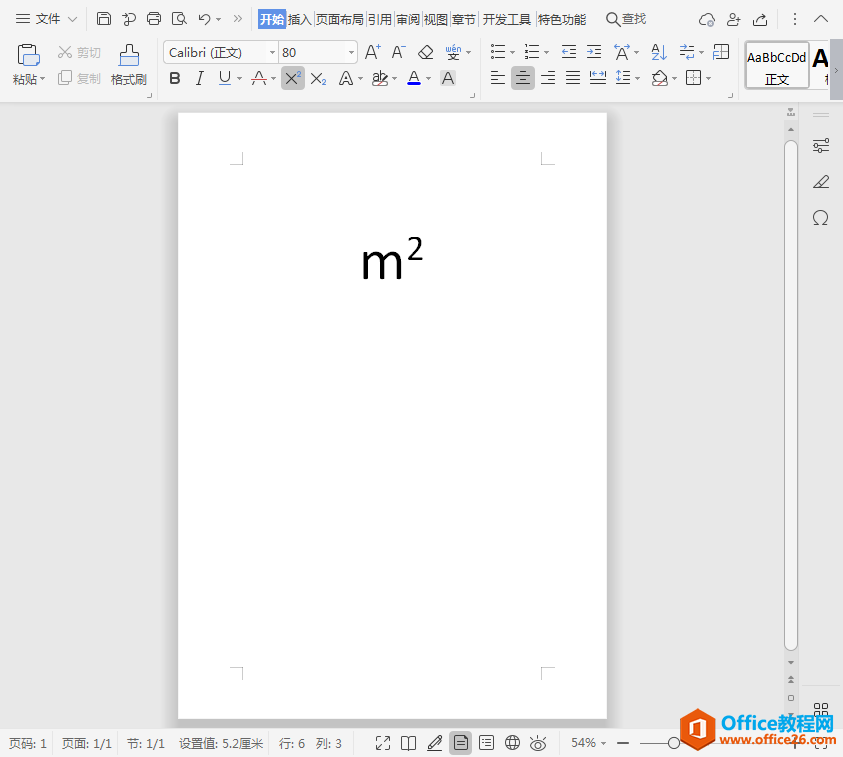Switch to the 引用 tab
Image resolution: width=843 pixels, height=757 pixels.
pyautogui.click(x=380, y=19)
